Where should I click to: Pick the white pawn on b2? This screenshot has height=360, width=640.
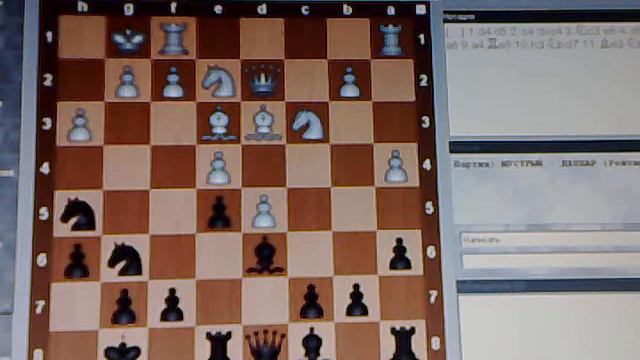(x=349, y=83)
